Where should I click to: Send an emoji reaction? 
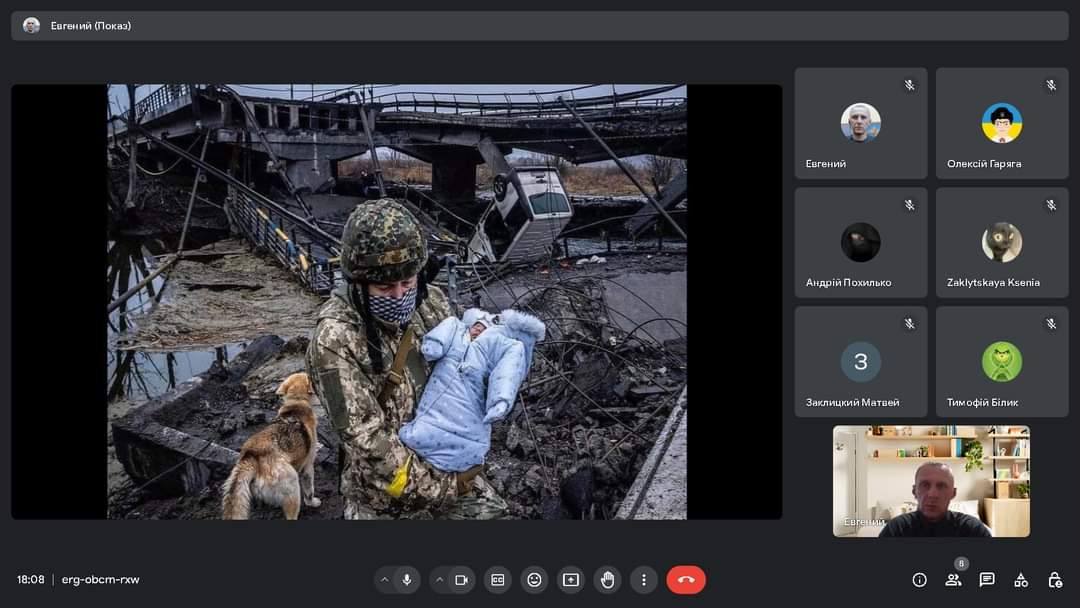(x=534, y=580)
